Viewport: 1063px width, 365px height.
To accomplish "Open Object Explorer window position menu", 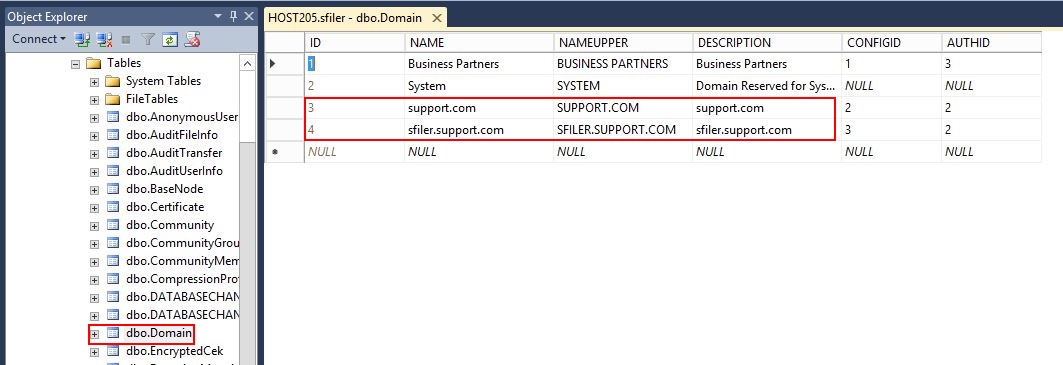I will tap(218, 16).
